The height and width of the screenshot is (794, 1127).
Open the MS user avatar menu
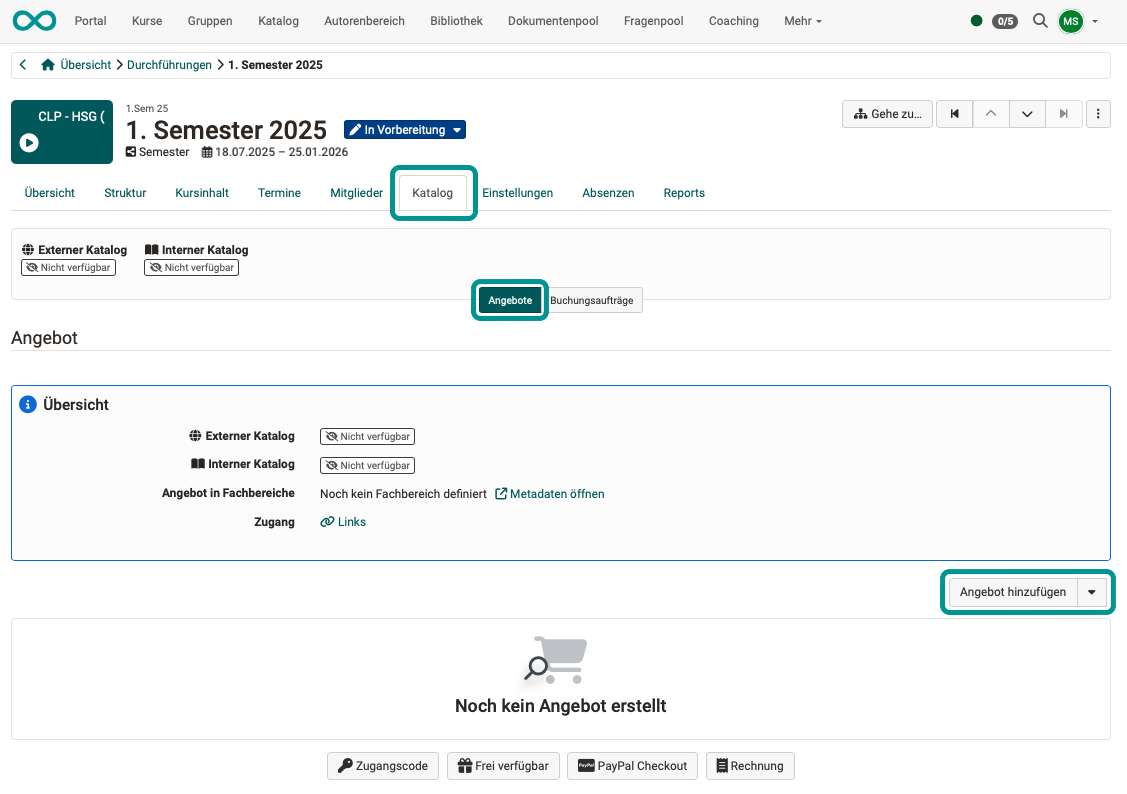1069,20
